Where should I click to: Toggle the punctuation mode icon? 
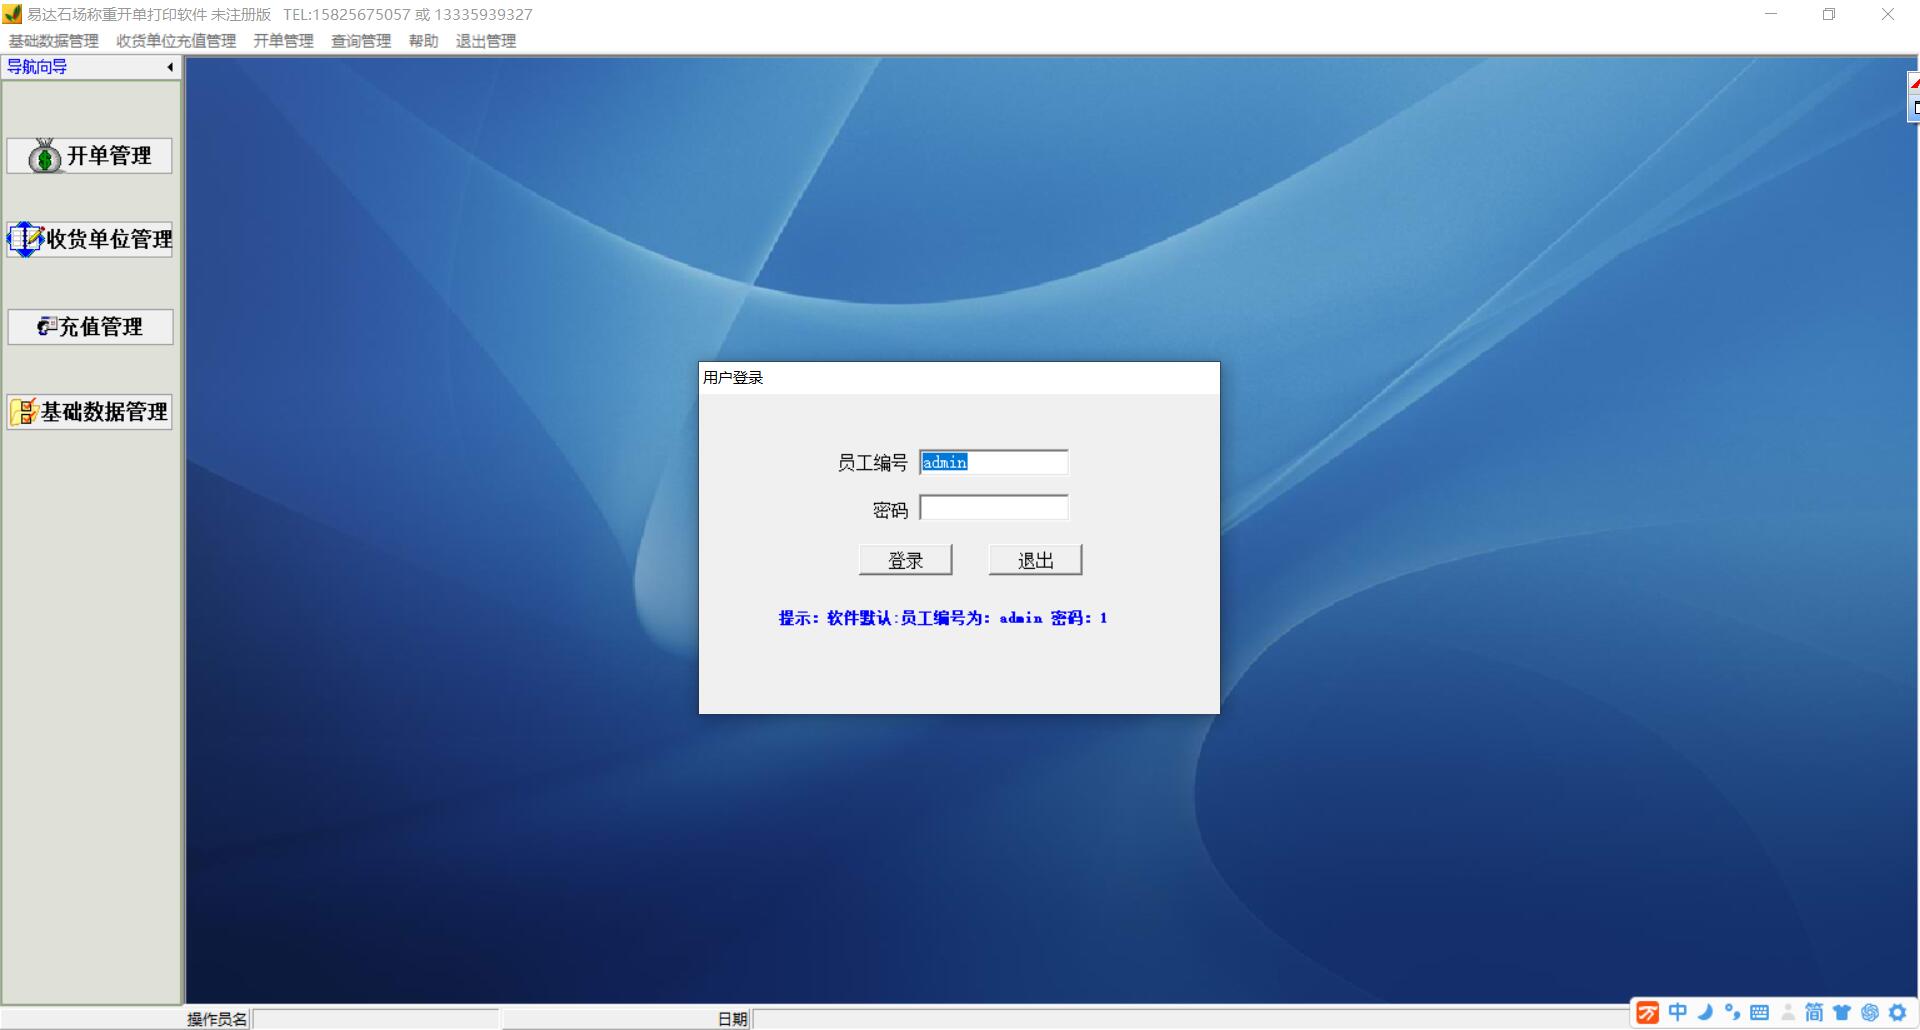click(x=1732, y=1013)
